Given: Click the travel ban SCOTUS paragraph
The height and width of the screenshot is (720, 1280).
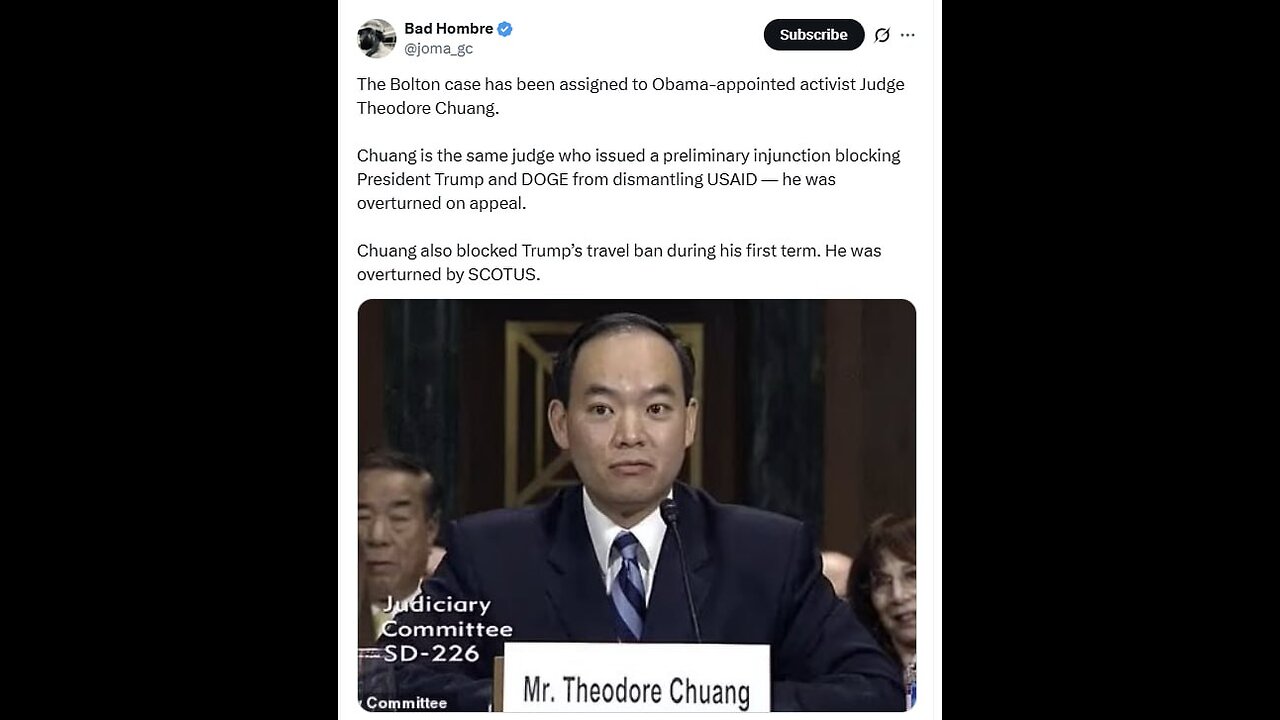Looking at the screenshot, I should point(619,262).
